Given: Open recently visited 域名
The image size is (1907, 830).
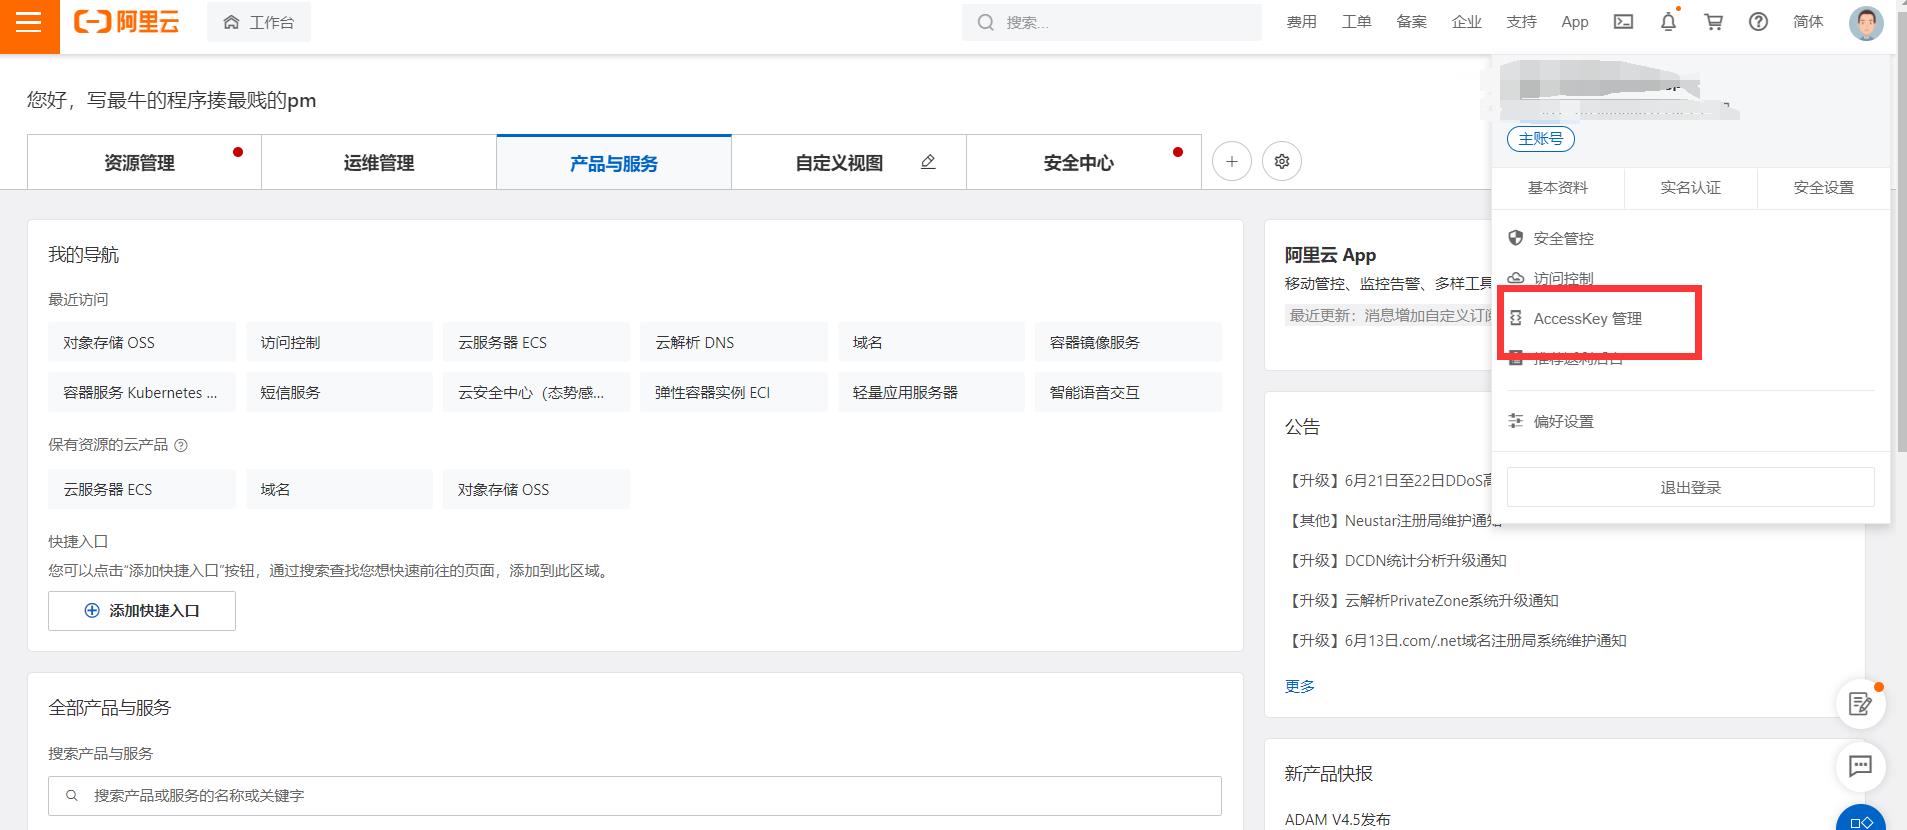Looking at the screenshot, I should tap(931, 342).
